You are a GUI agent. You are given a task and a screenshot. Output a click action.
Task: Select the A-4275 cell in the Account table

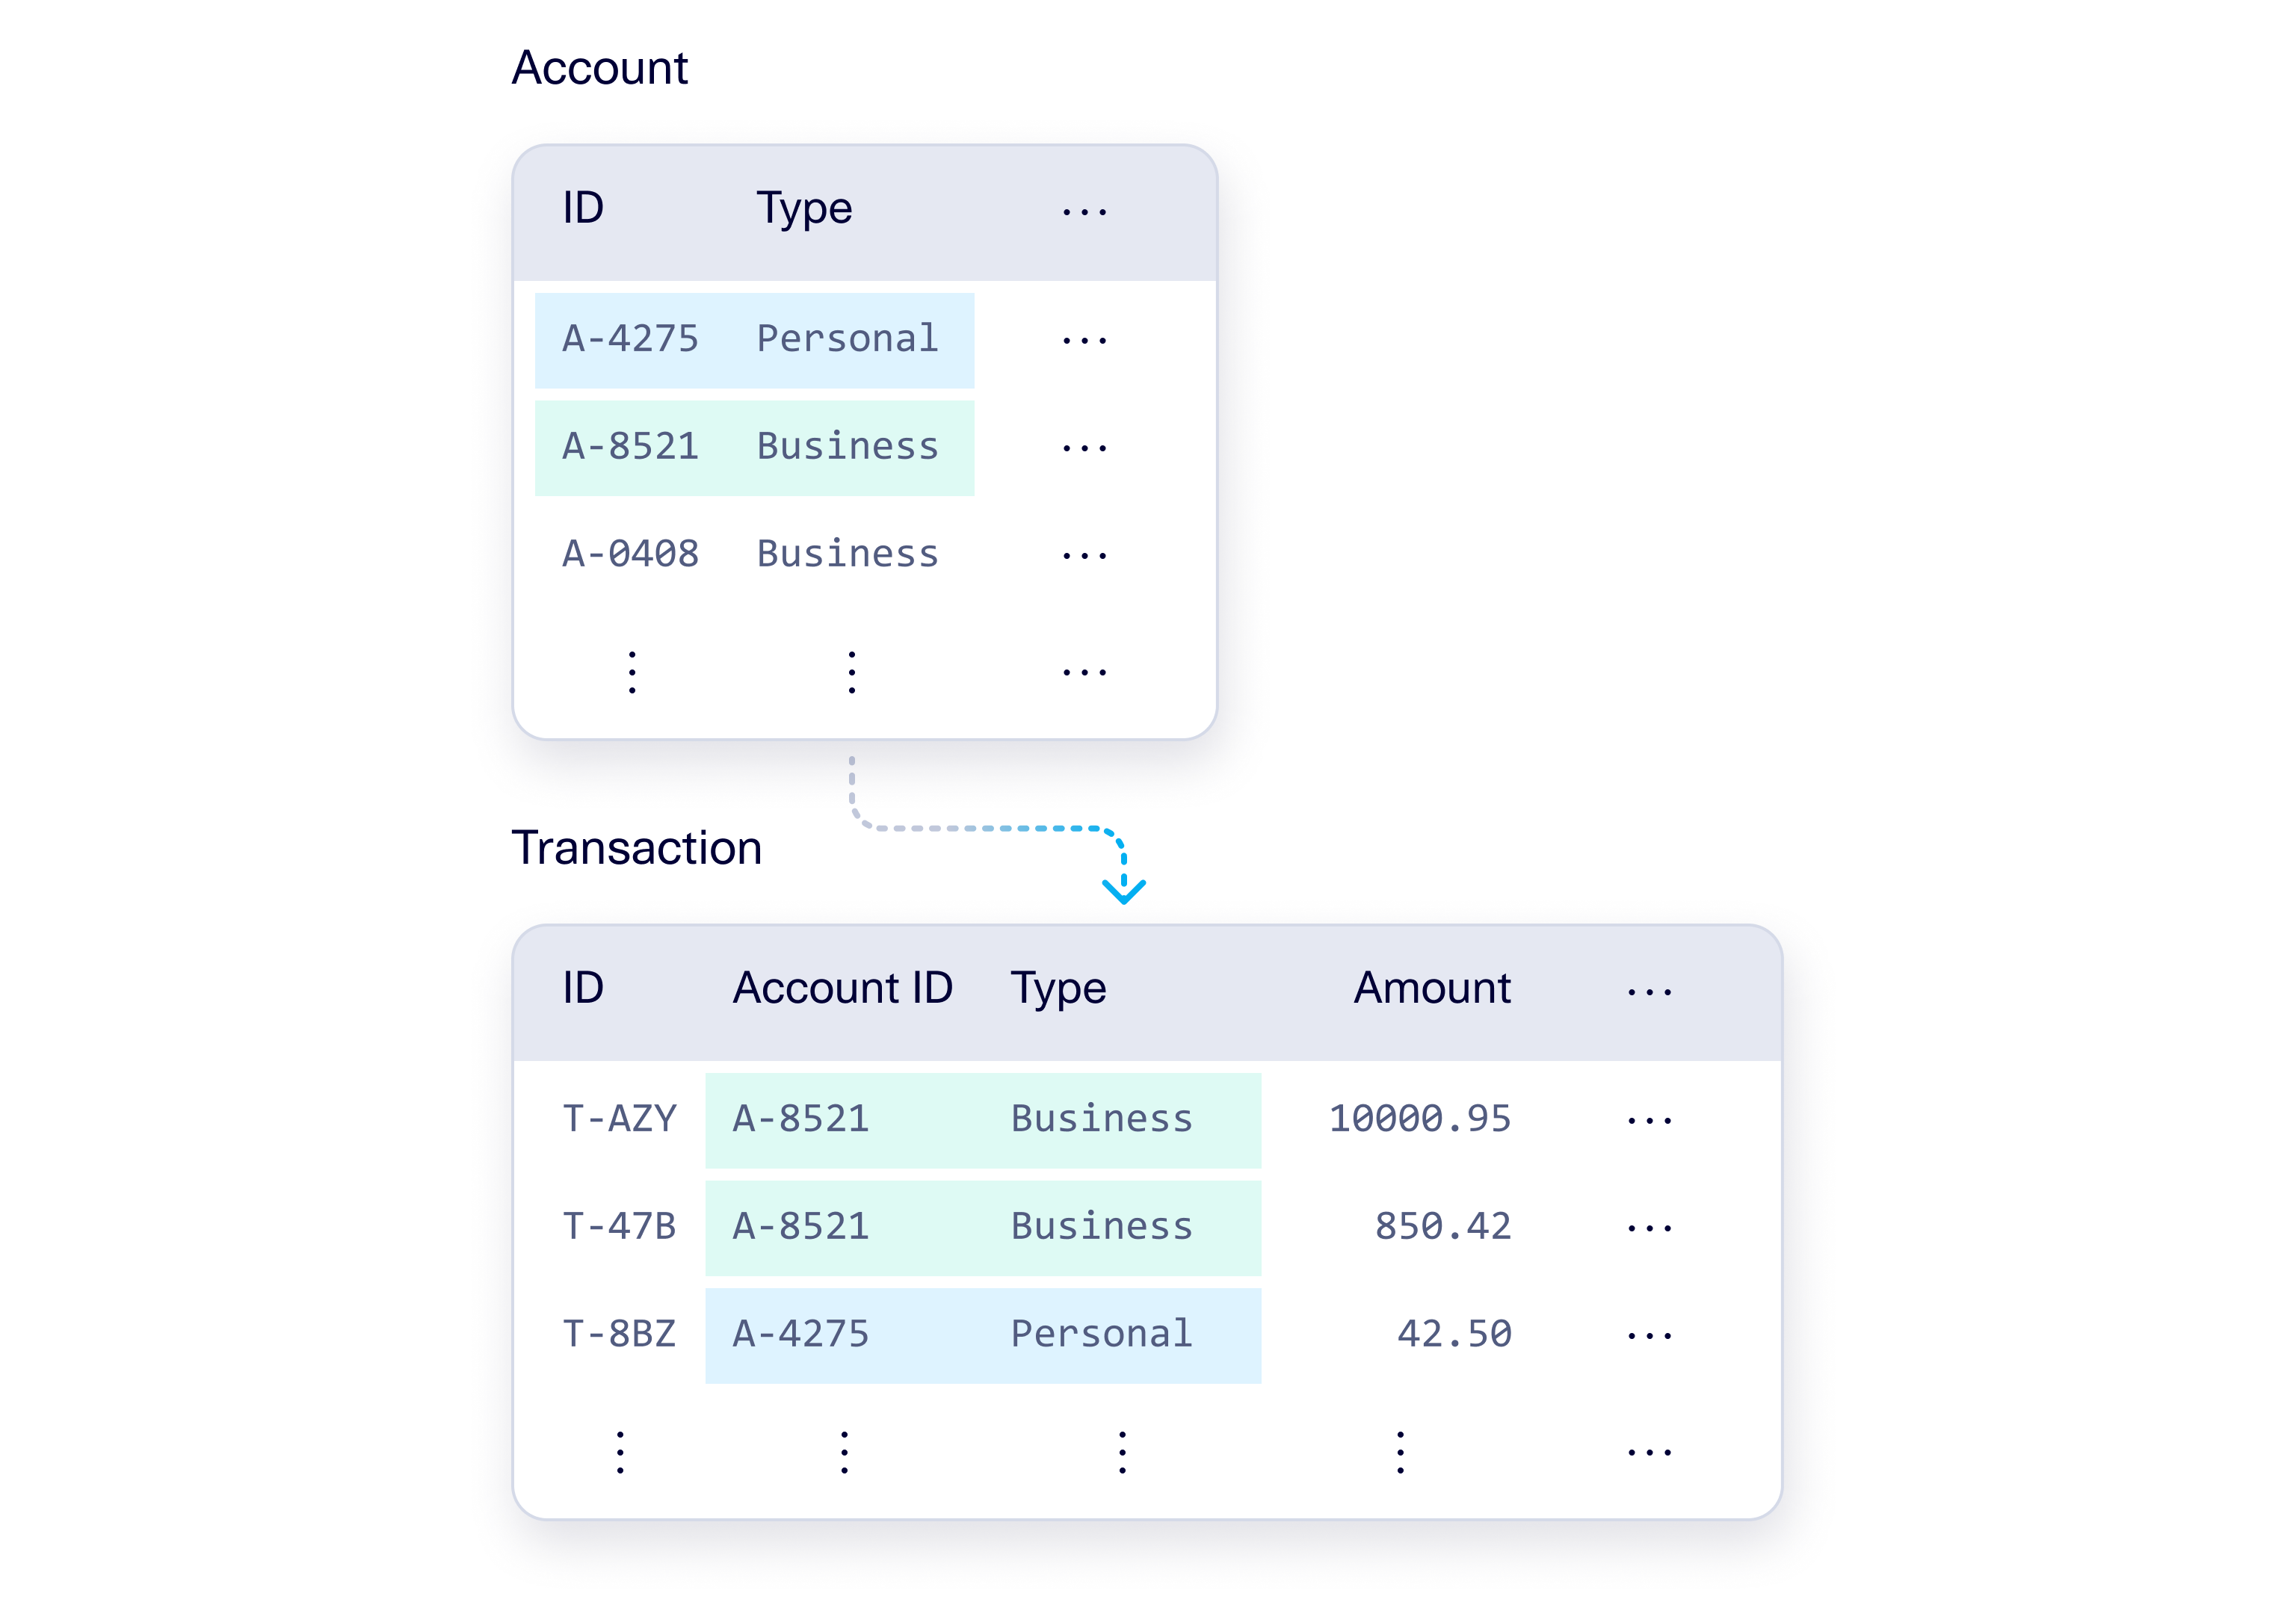pyautogui.click(x=630, y=339)
